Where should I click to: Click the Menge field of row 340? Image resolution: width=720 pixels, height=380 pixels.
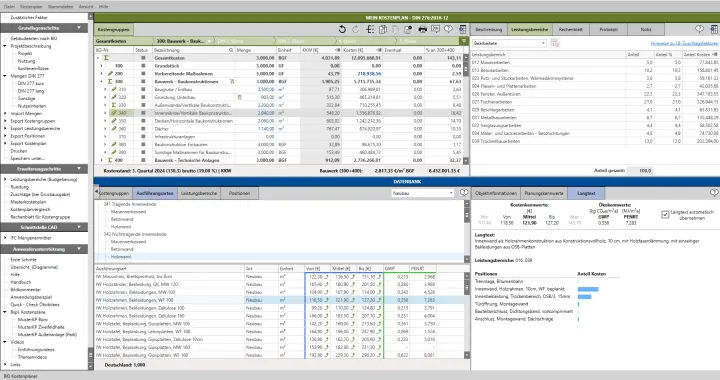pyautogui.click(x=256, y=113)
